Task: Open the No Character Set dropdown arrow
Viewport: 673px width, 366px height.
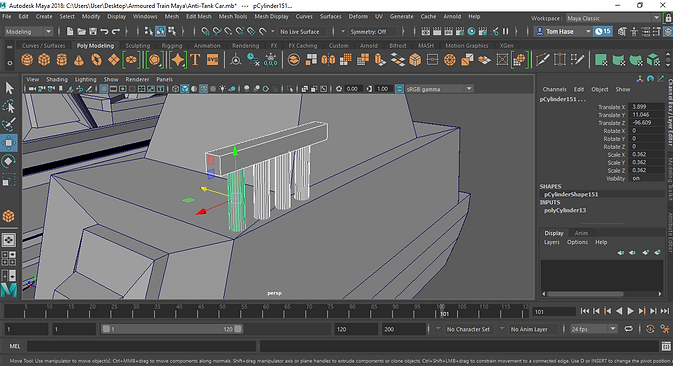Action: coord(438,329)
